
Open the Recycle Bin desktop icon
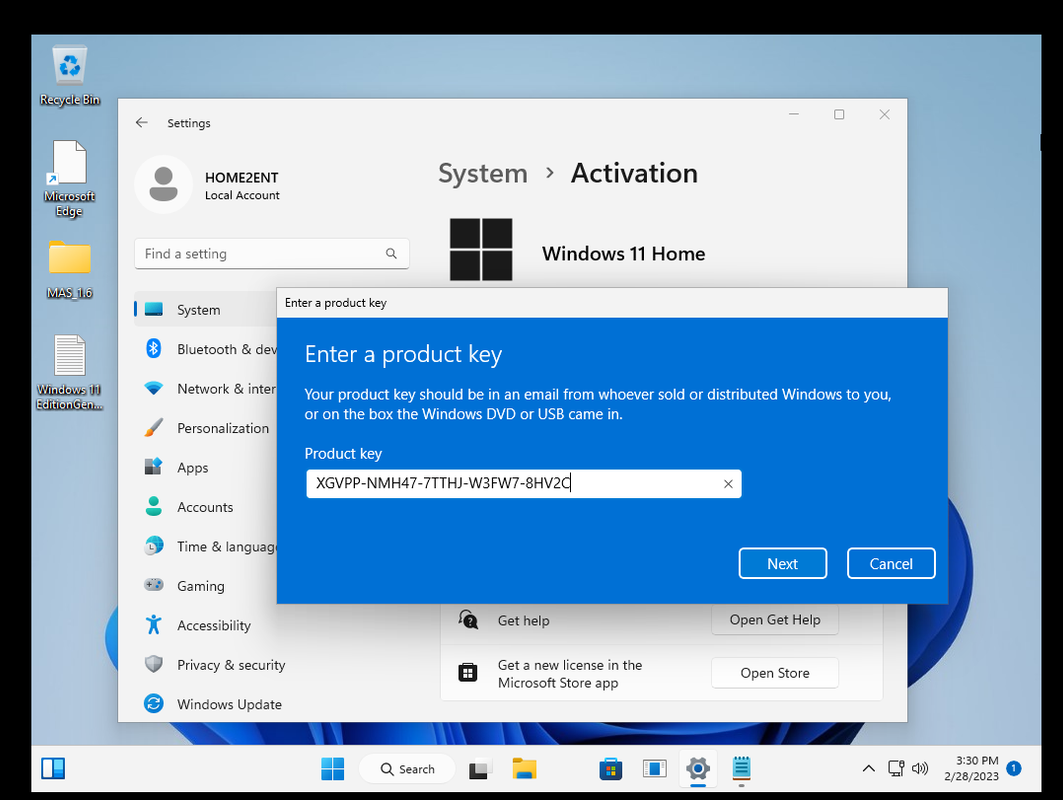point(70,76)
